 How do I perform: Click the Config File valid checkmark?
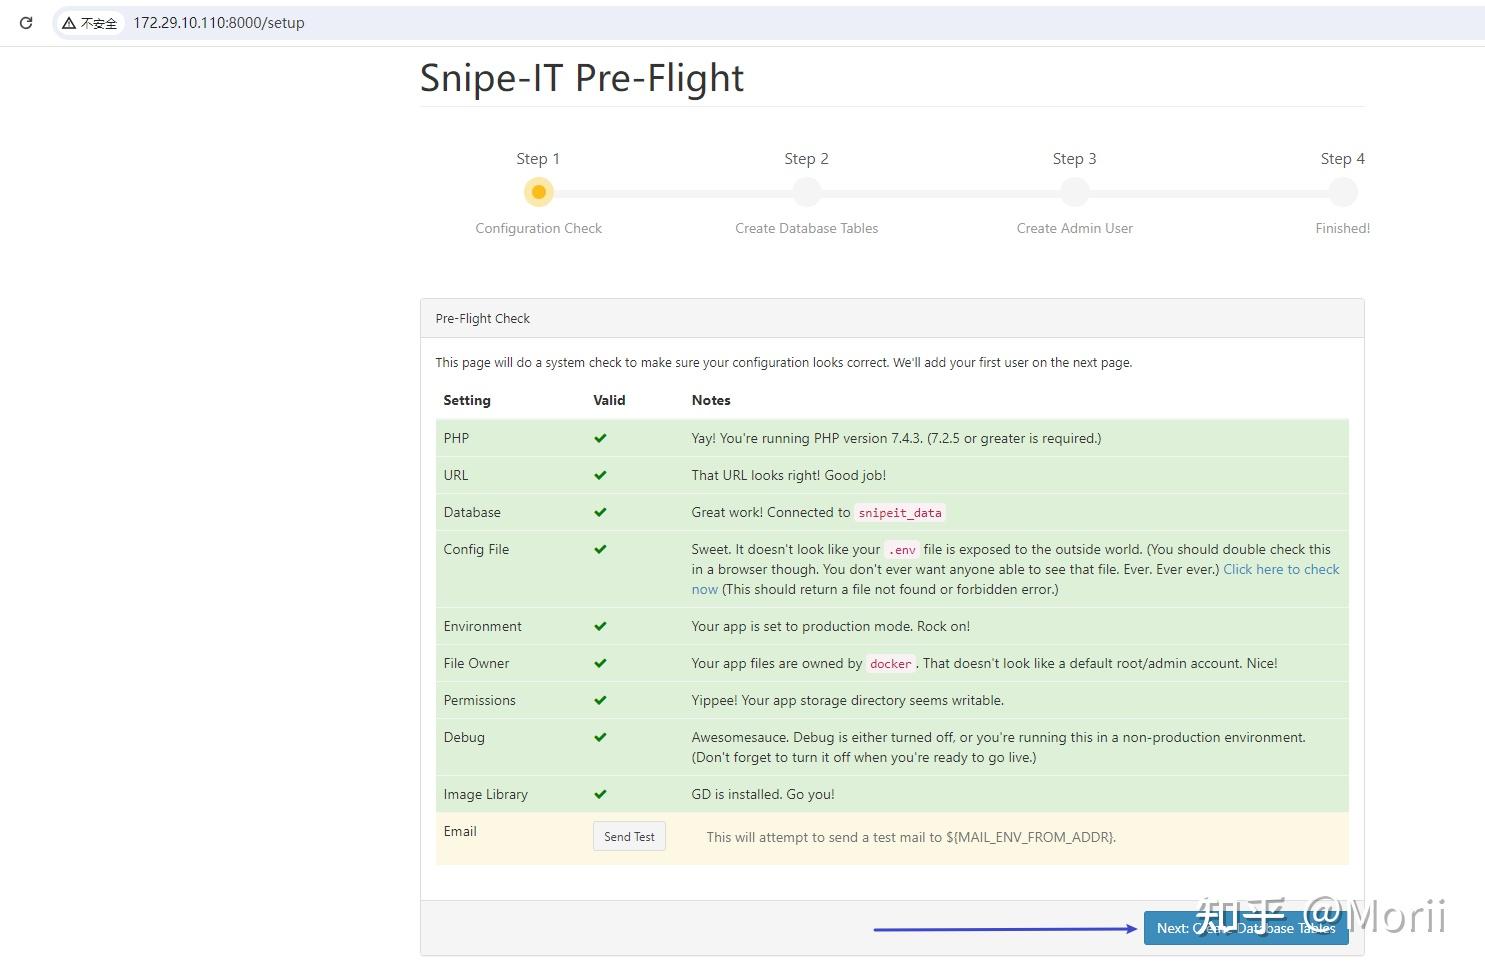[x=600, y=549]
